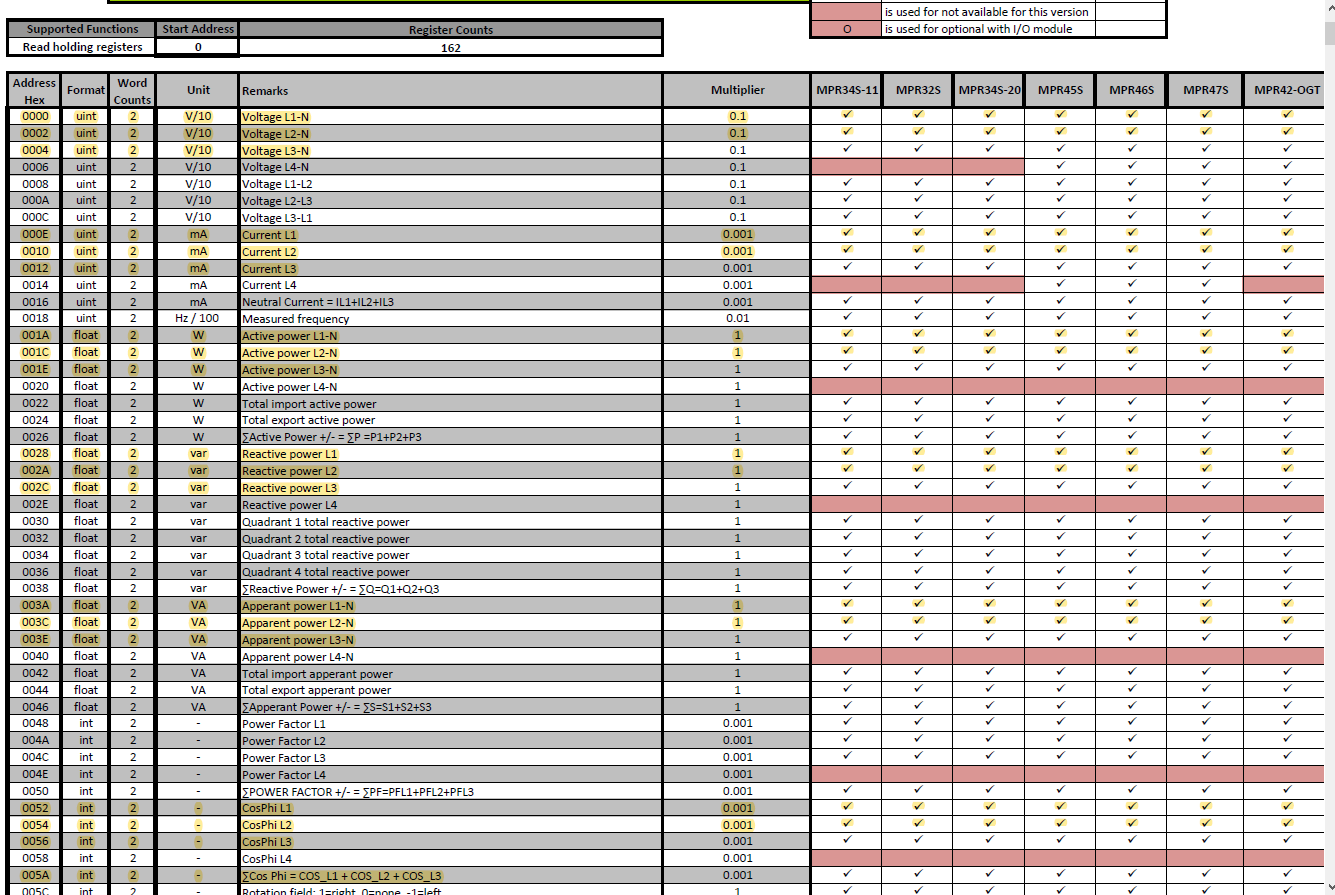Click "Quadrant 1 total reactive power" cell

(x=451, y=521)
